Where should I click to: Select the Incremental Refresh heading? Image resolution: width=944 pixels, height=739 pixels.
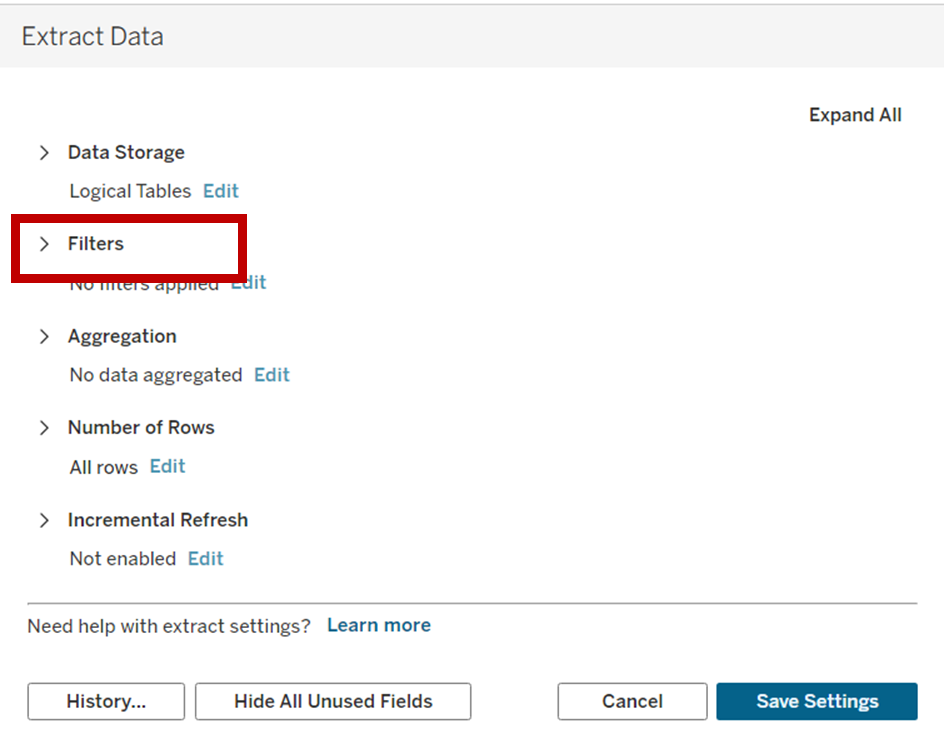158,520
